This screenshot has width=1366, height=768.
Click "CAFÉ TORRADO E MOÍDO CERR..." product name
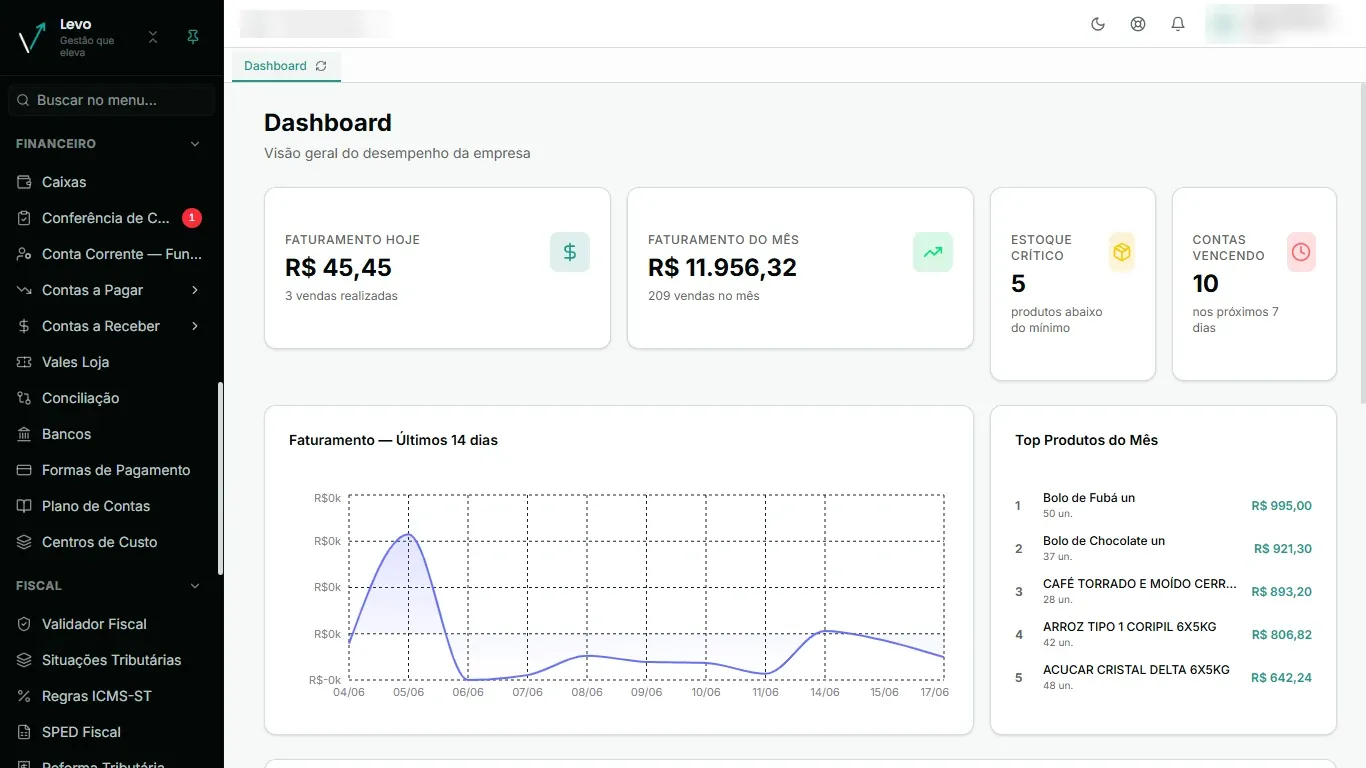(1140, 584)
